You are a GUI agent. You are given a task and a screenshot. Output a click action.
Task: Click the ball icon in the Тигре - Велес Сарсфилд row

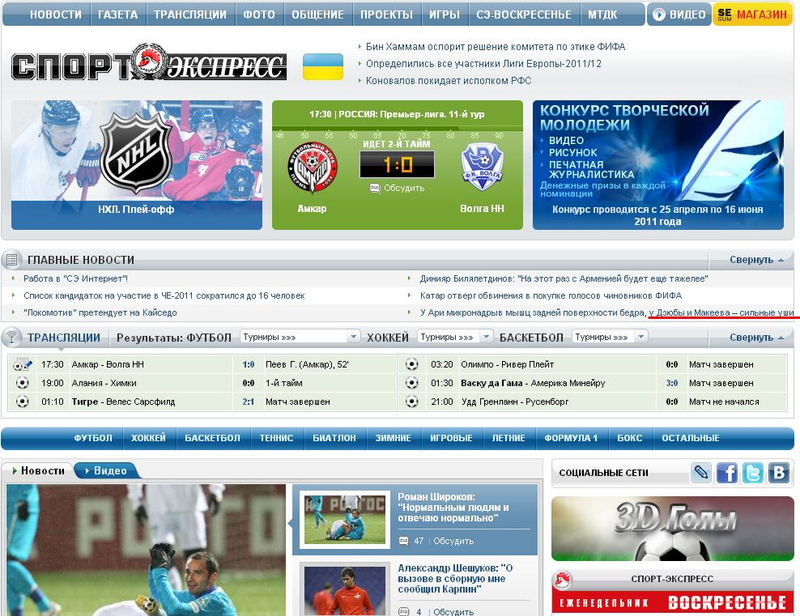[x=22, y=402]
